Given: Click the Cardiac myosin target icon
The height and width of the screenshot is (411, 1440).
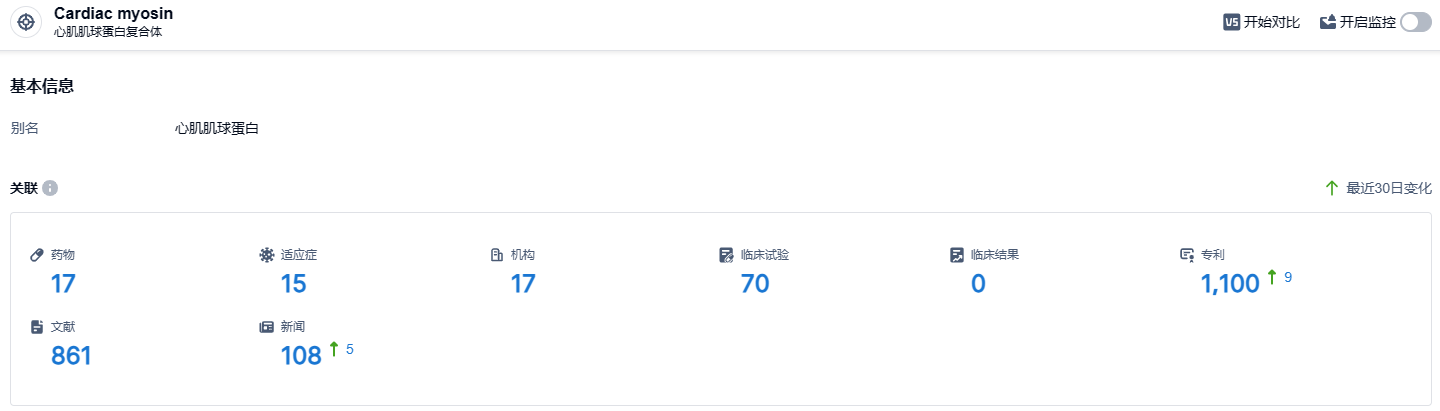Looking at the screenshot, I should 26,22.
